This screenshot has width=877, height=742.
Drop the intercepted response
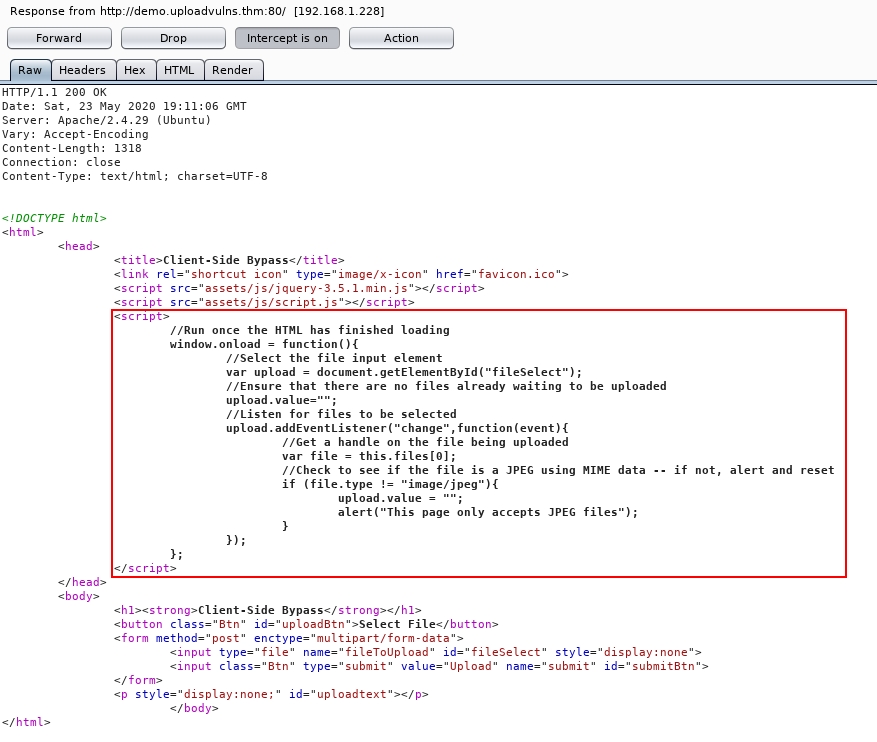(173, 38)
